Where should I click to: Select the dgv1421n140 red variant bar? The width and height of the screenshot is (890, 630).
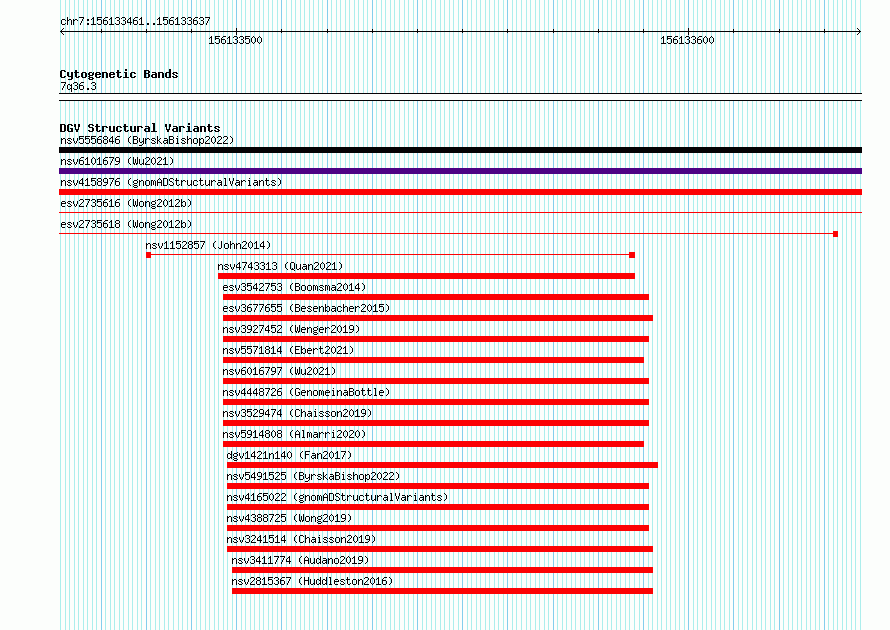[x=443, y=465]
